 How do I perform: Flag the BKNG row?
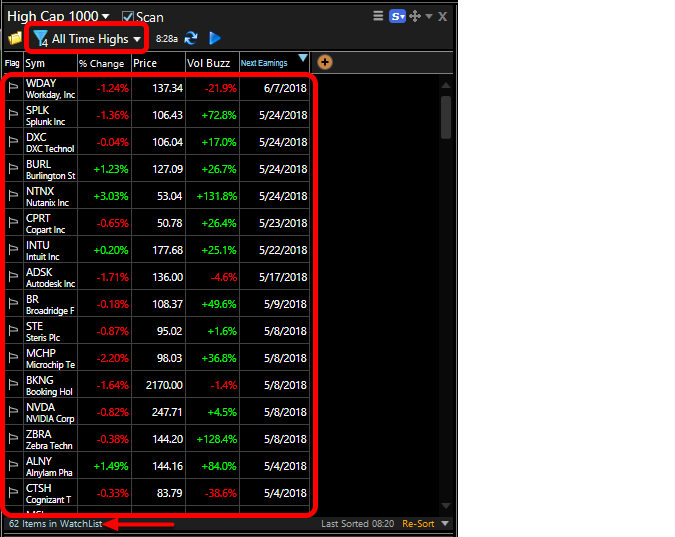pos(13,385)
